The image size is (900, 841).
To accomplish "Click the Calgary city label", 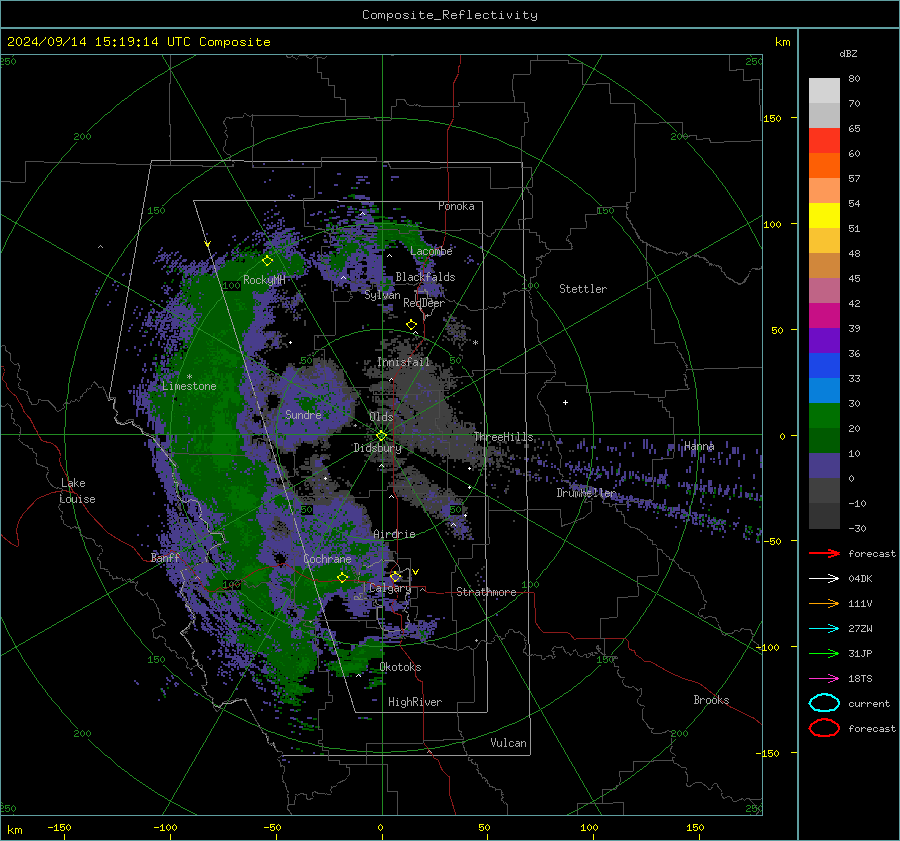I will click(x=390, y=588).
